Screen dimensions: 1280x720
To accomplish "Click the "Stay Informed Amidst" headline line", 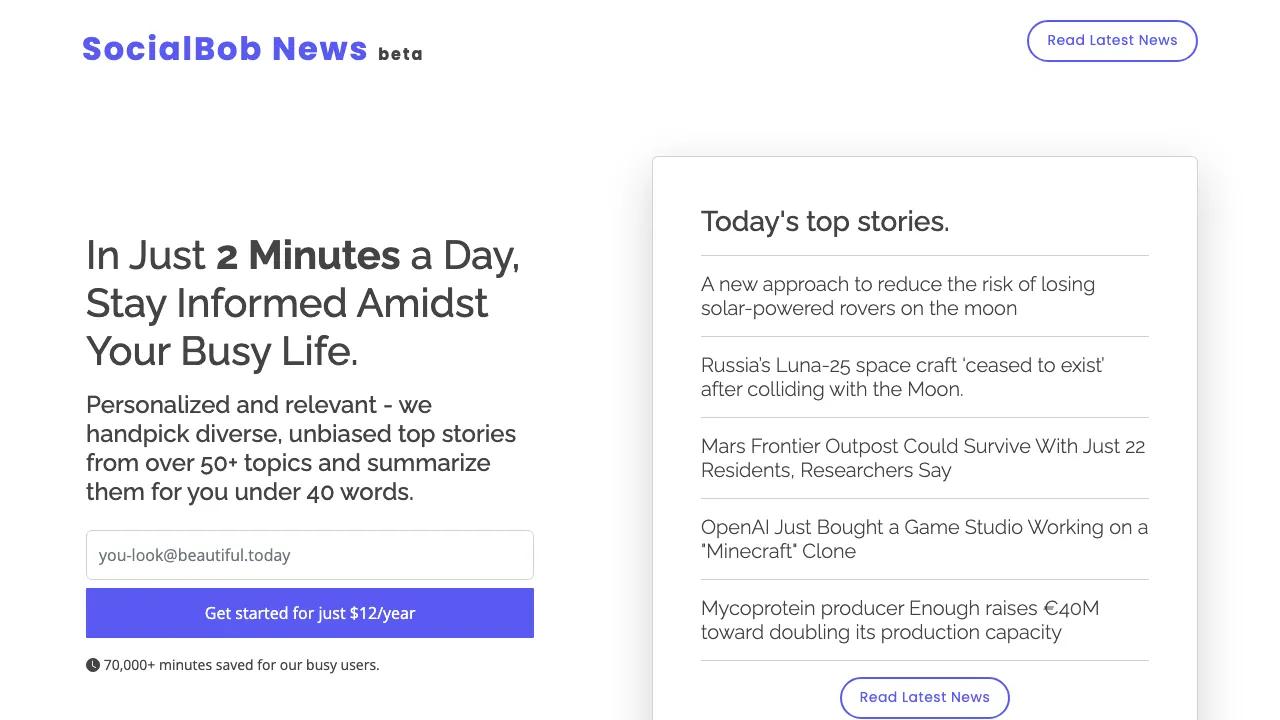I will point(287,303).
